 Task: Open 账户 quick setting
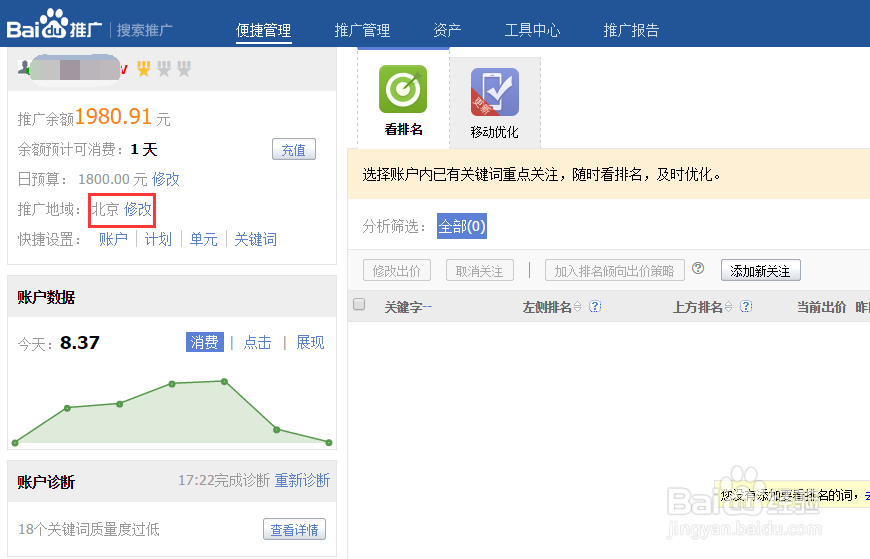click(113, 239)
